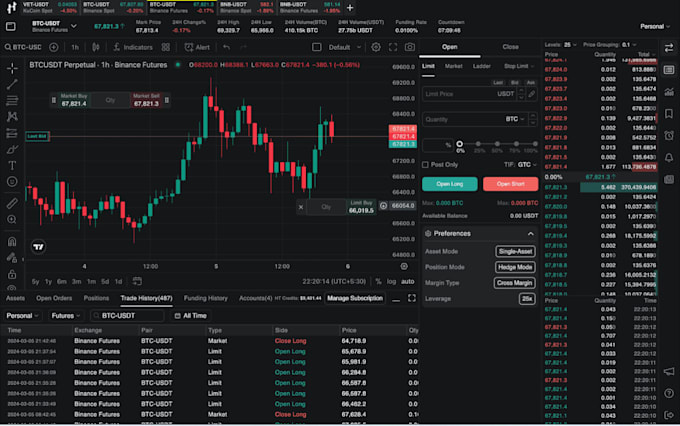Viewport: 680px width, 426px height.
Task: Select the ruler measure tool
Action: (12, 203)
